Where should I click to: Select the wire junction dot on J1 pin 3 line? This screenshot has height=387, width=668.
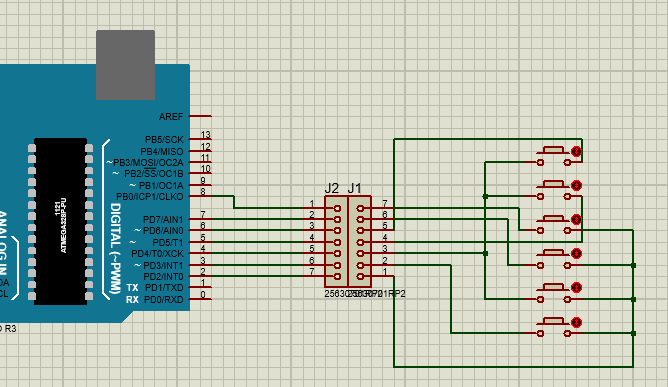pyautogui.click(x=485, y=254)
